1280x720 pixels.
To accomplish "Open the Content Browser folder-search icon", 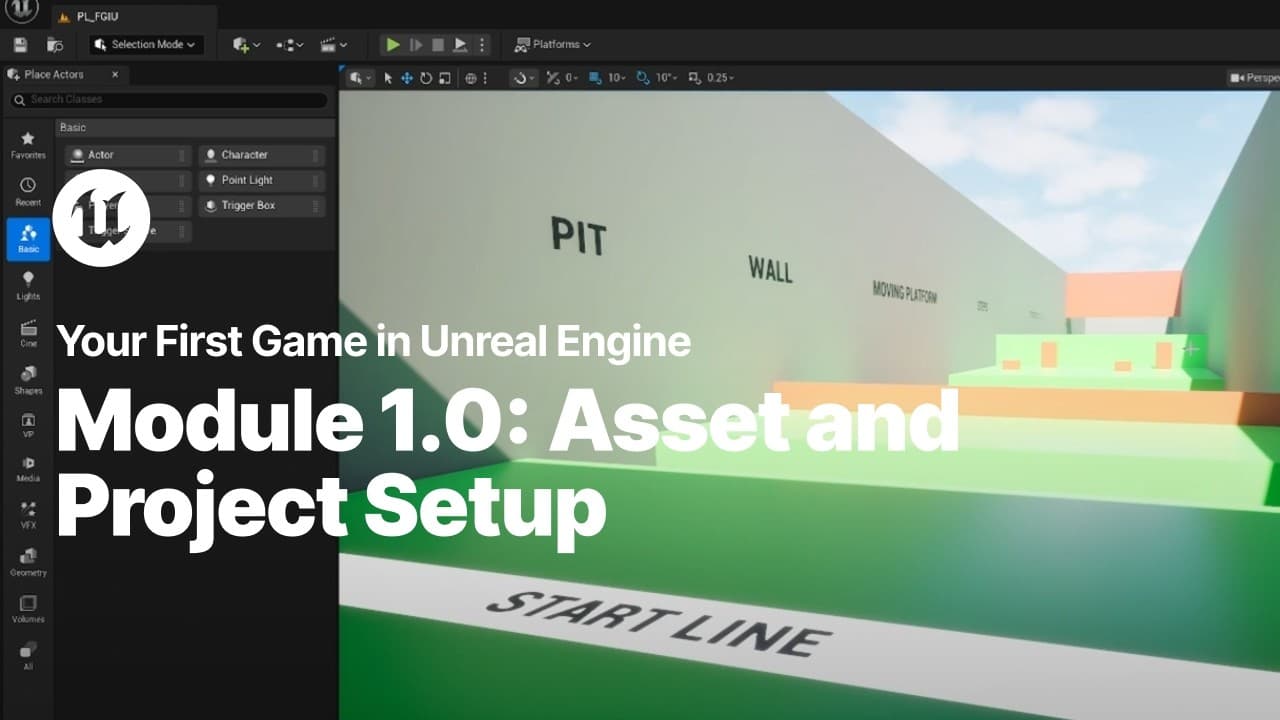I will coord(55,45).
